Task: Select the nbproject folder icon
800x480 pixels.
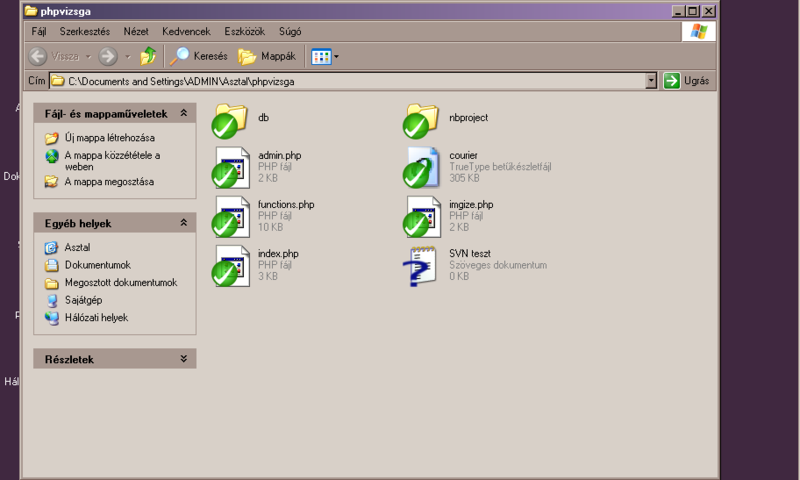Action: click(x=421, y=120)
